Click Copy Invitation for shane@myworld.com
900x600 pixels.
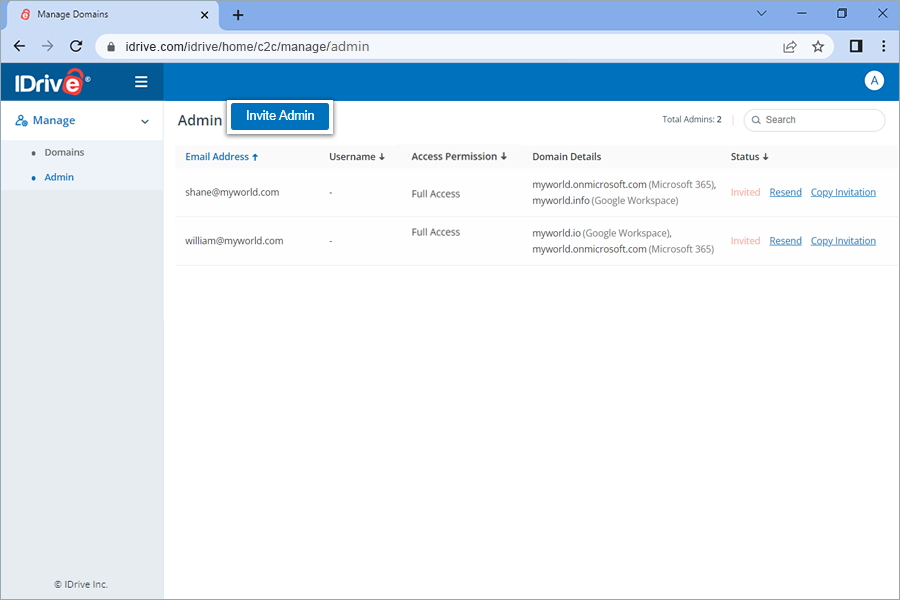pyautogui.click(x=843, y=192)
